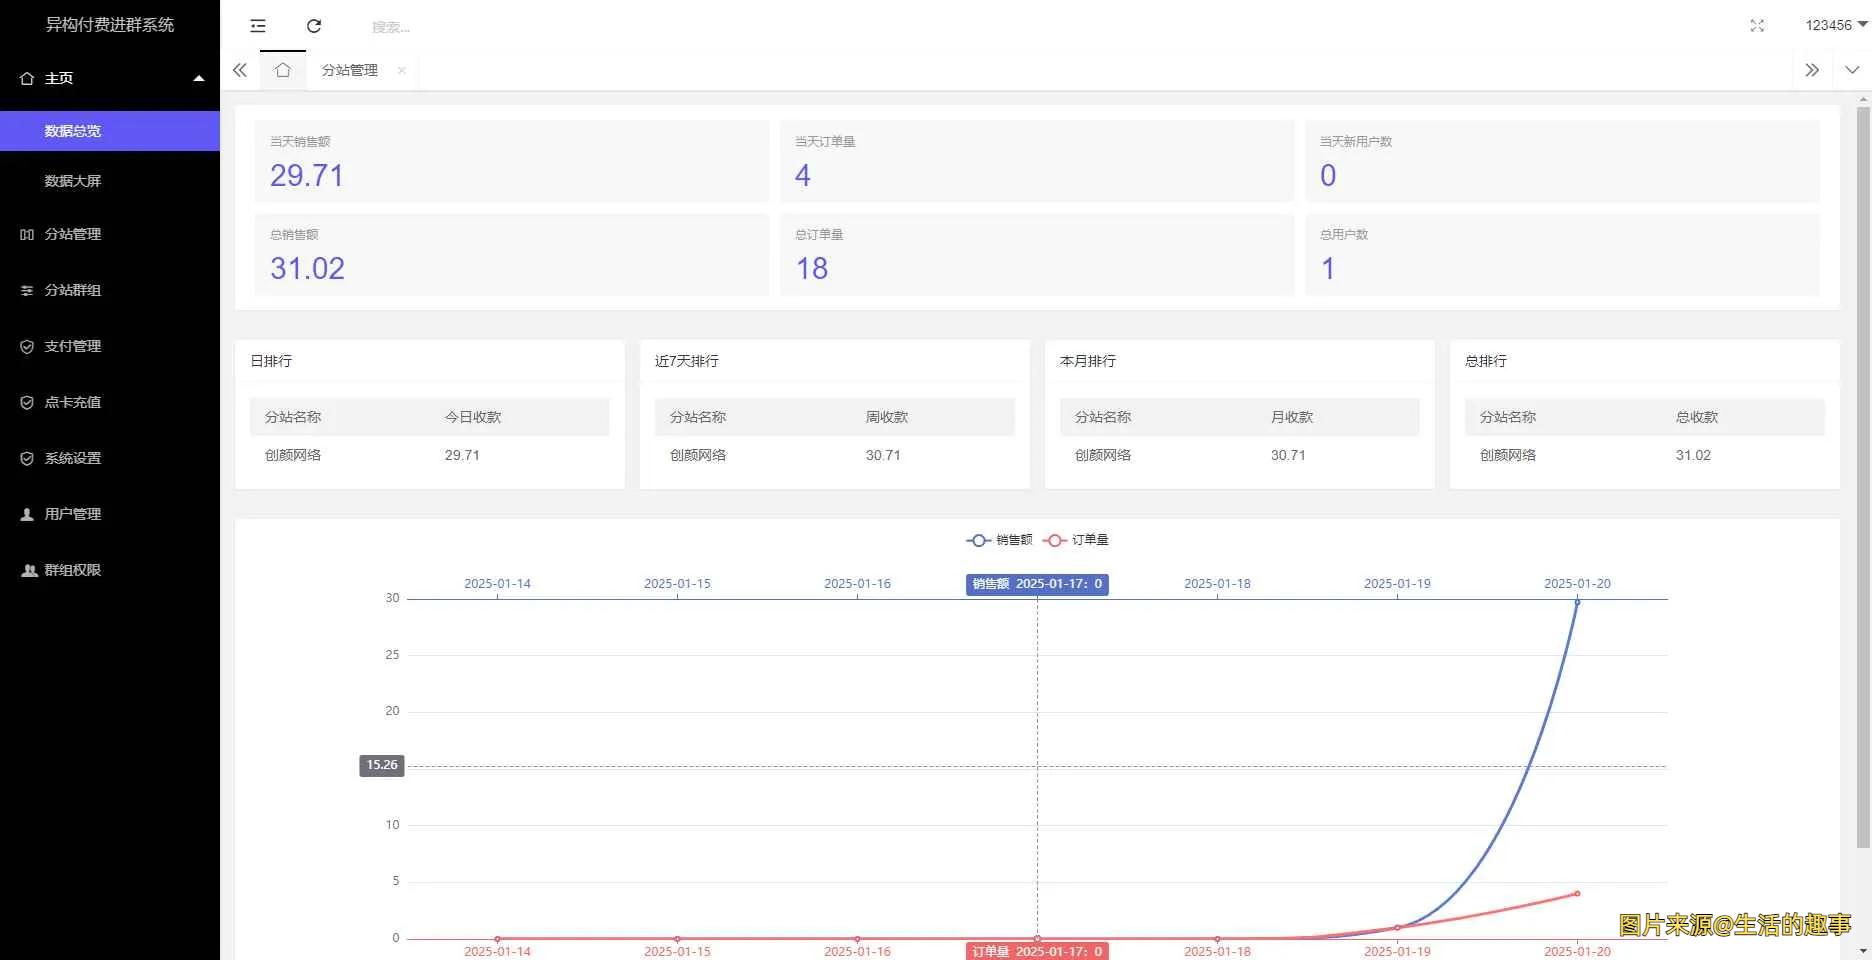Open the 123456 user dropdown
The height and width of the screenshot is (960, 1872).
[x=1835, y=26]
